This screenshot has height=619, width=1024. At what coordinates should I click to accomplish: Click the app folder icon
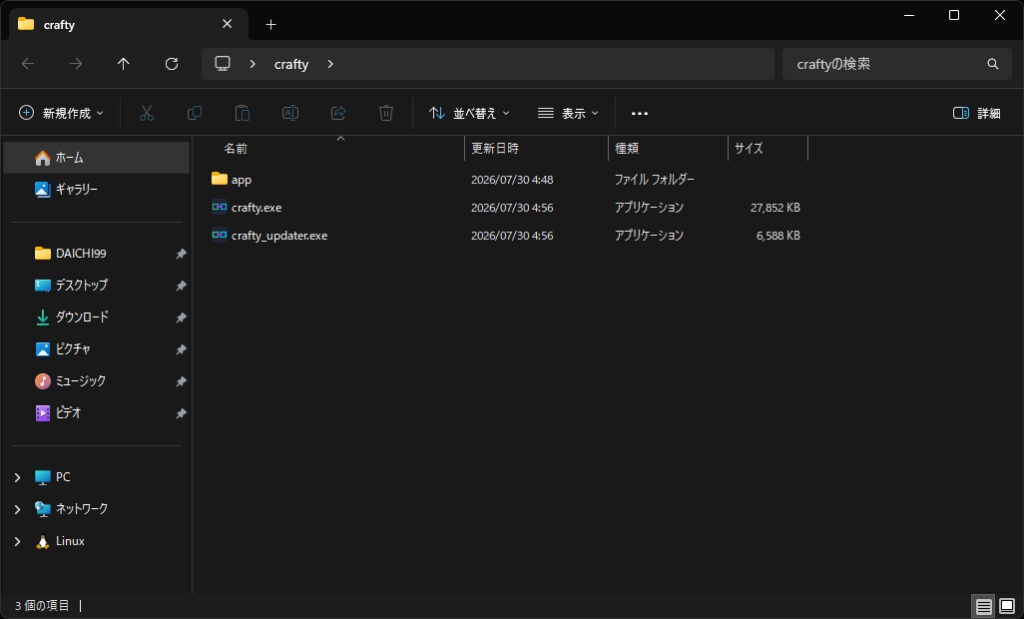pos(219,179)
